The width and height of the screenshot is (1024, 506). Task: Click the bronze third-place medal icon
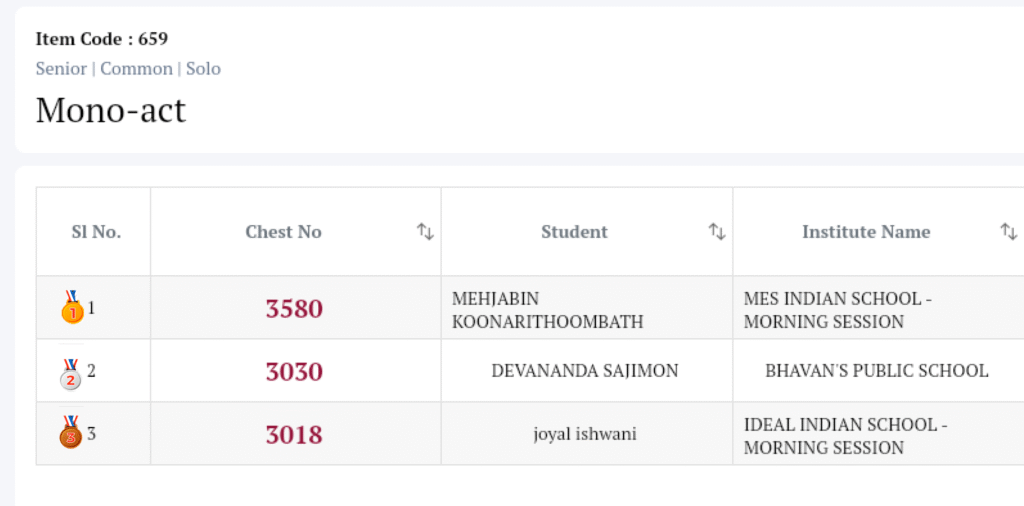71,434
